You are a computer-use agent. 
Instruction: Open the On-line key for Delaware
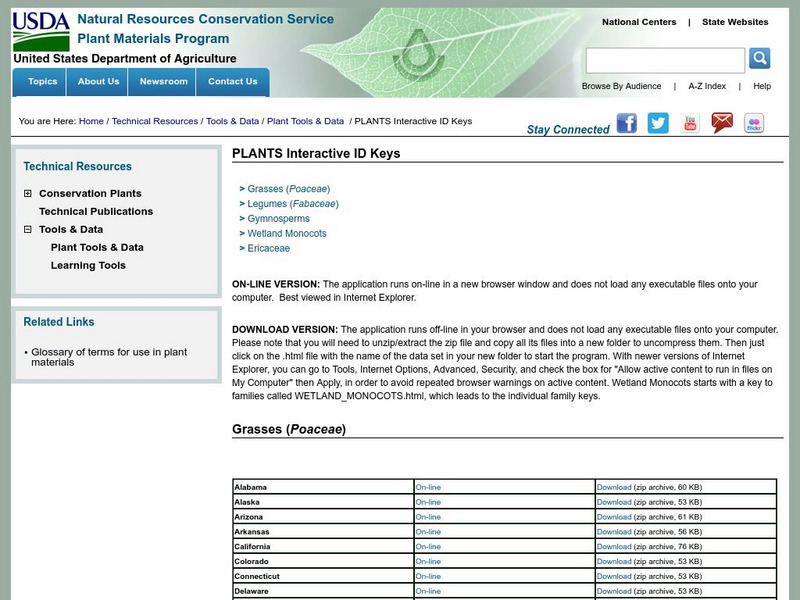coord(428,591)
